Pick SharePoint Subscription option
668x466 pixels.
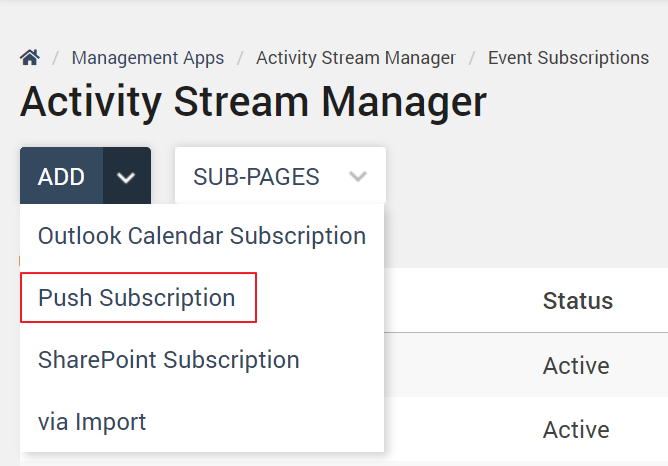click(169, 360)
